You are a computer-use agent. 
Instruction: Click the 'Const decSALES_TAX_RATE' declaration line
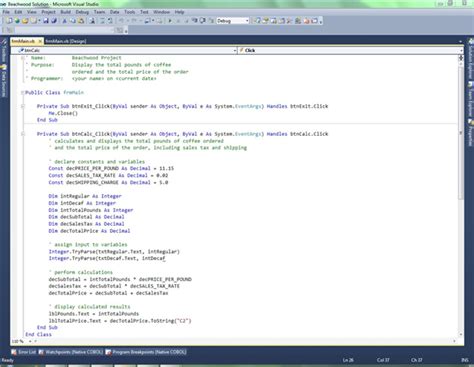[108, 175]
